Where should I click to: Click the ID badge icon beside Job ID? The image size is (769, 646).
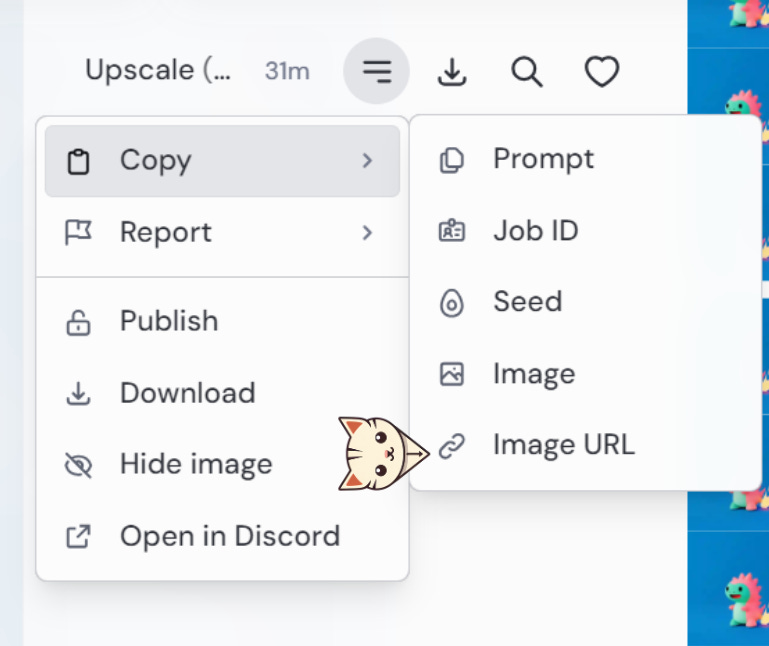click(x=452, y=230)
